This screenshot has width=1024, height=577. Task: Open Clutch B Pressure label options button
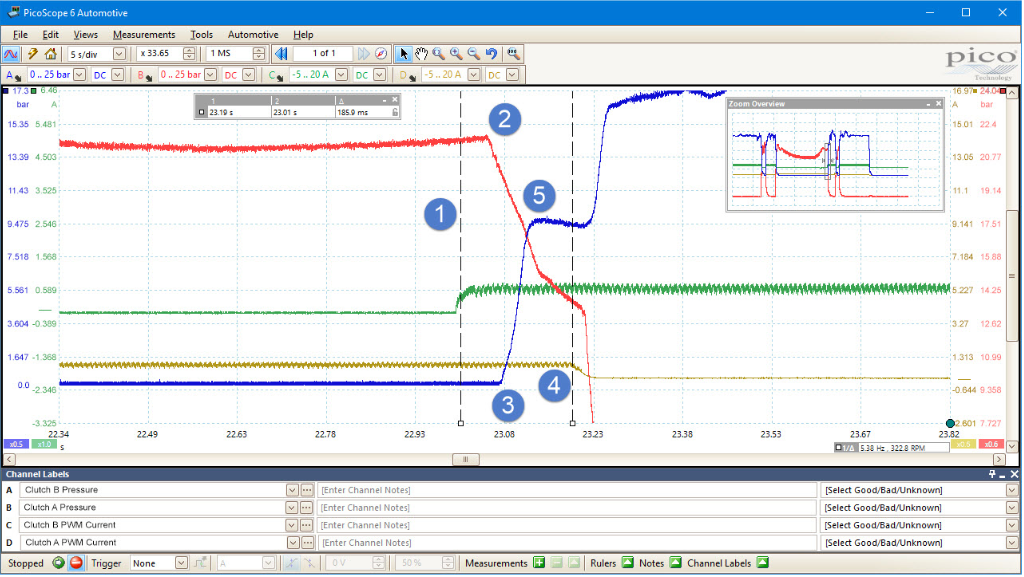[306, 490]
